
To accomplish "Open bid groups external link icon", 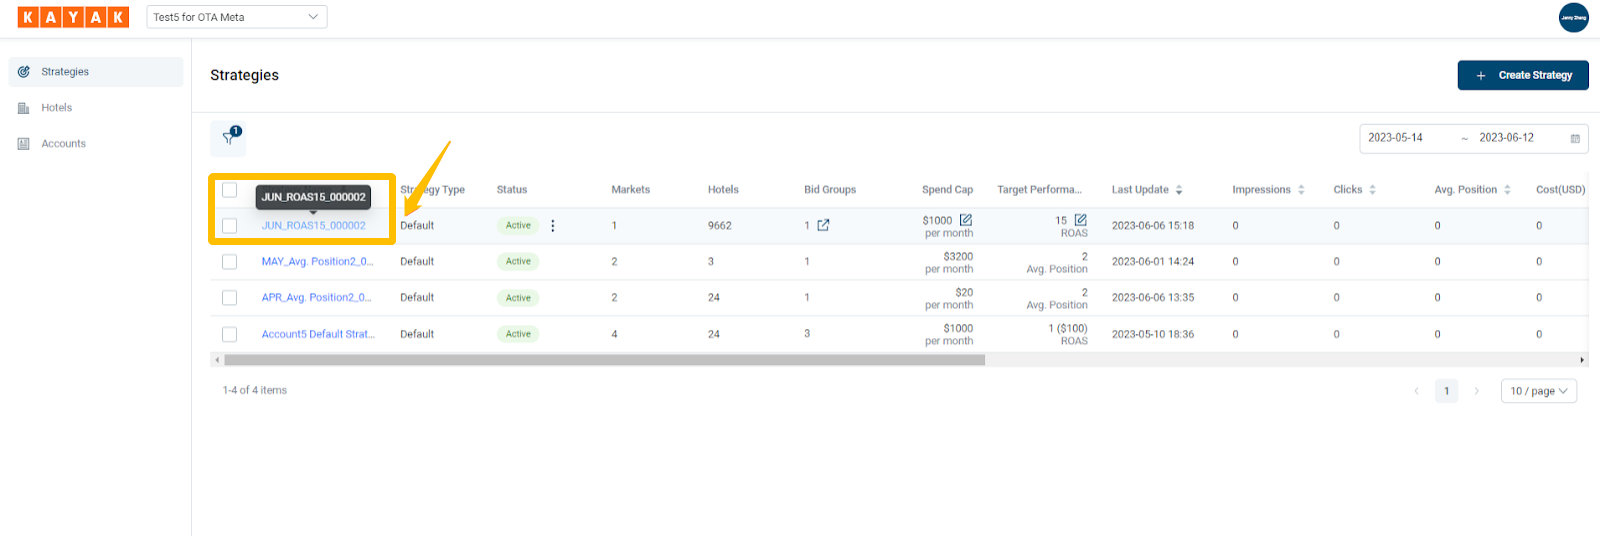I will click(823, 225).
